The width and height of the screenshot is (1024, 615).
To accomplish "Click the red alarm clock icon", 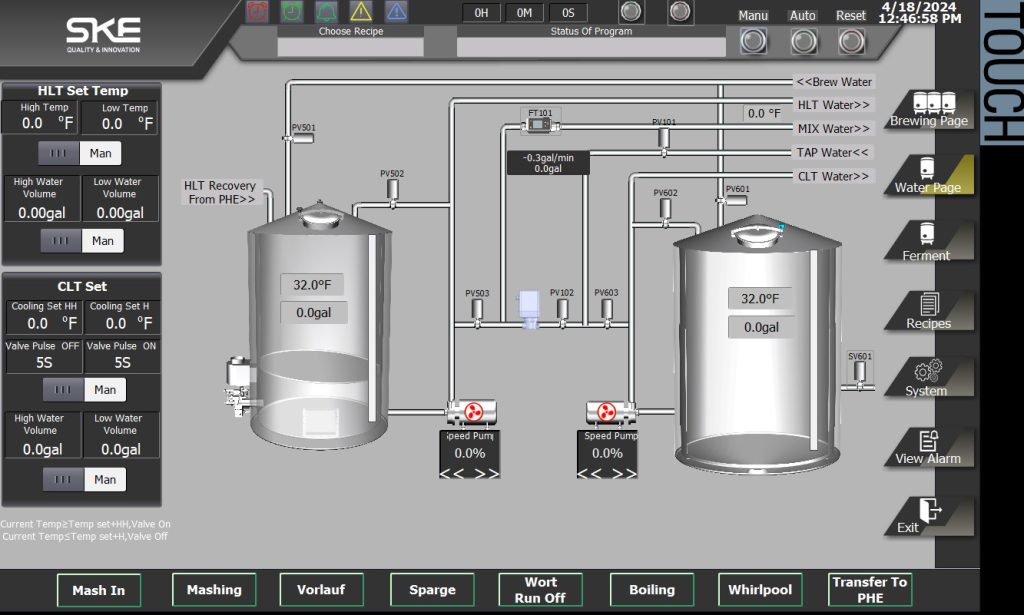I will pos(257,12).
